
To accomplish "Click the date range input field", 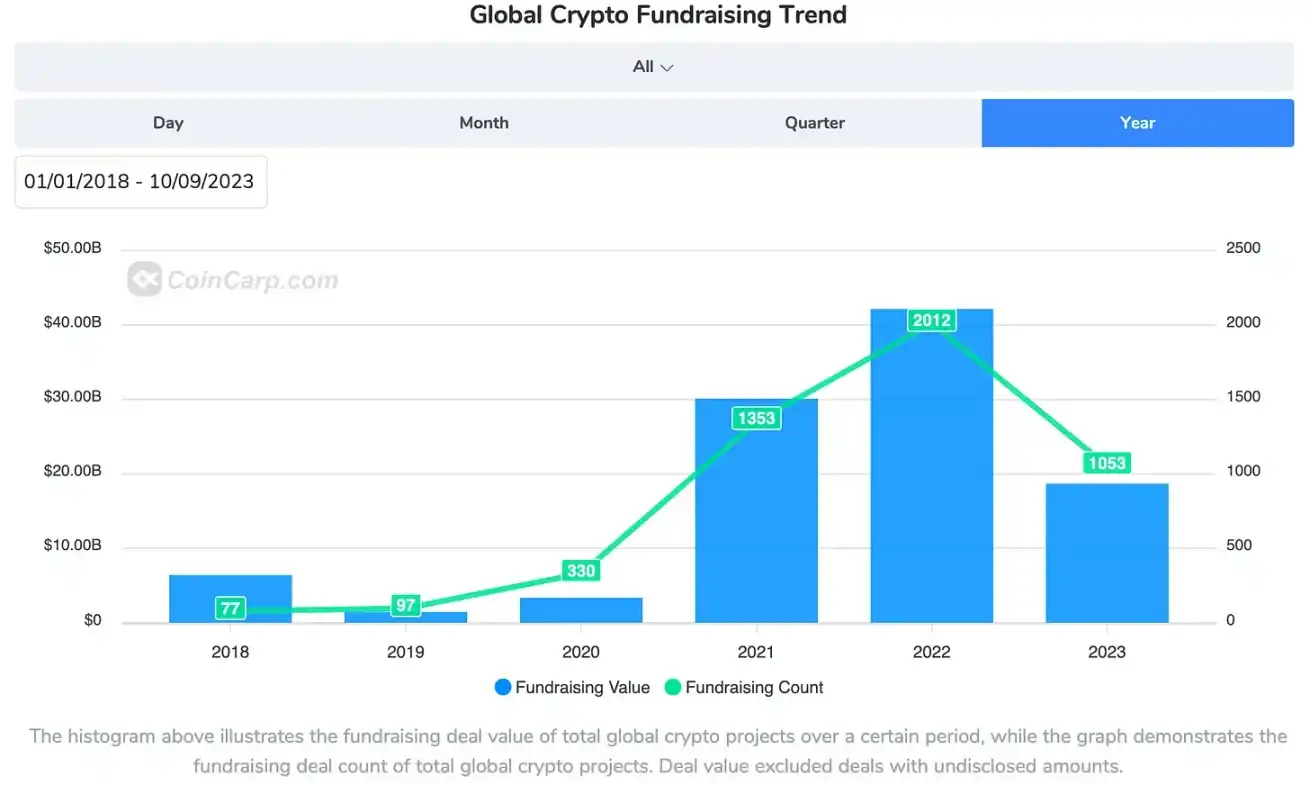I will point(140,182).
